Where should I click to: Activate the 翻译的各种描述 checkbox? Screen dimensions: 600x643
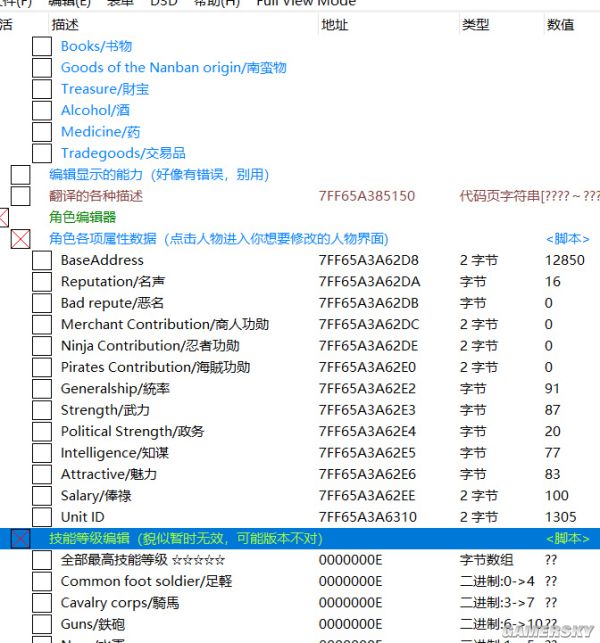tap(21, 196)
